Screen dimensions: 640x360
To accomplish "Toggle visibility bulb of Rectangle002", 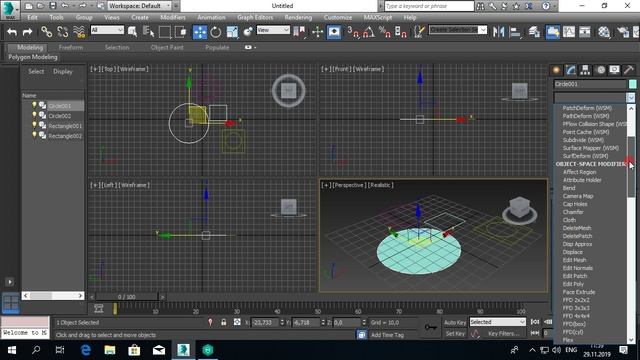I will click(x=34, y=136).
